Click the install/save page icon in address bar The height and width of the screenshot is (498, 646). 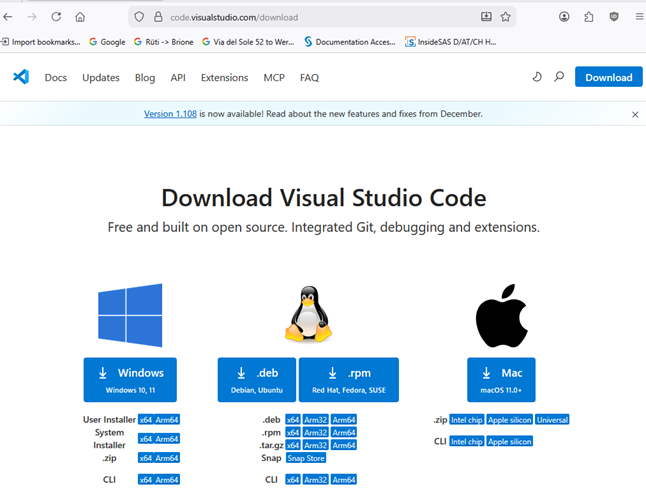(x=486, y=16)
